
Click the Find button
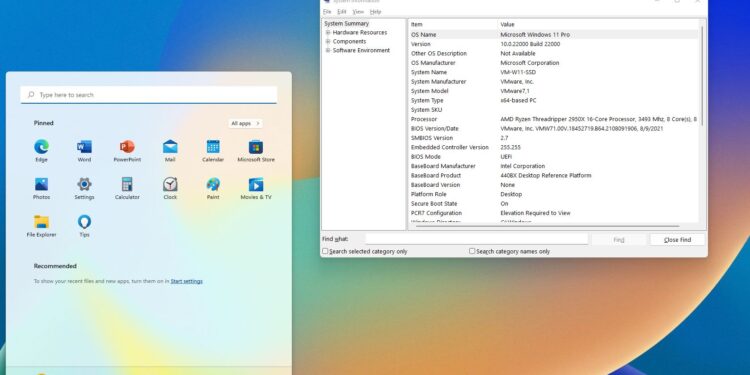619,240
